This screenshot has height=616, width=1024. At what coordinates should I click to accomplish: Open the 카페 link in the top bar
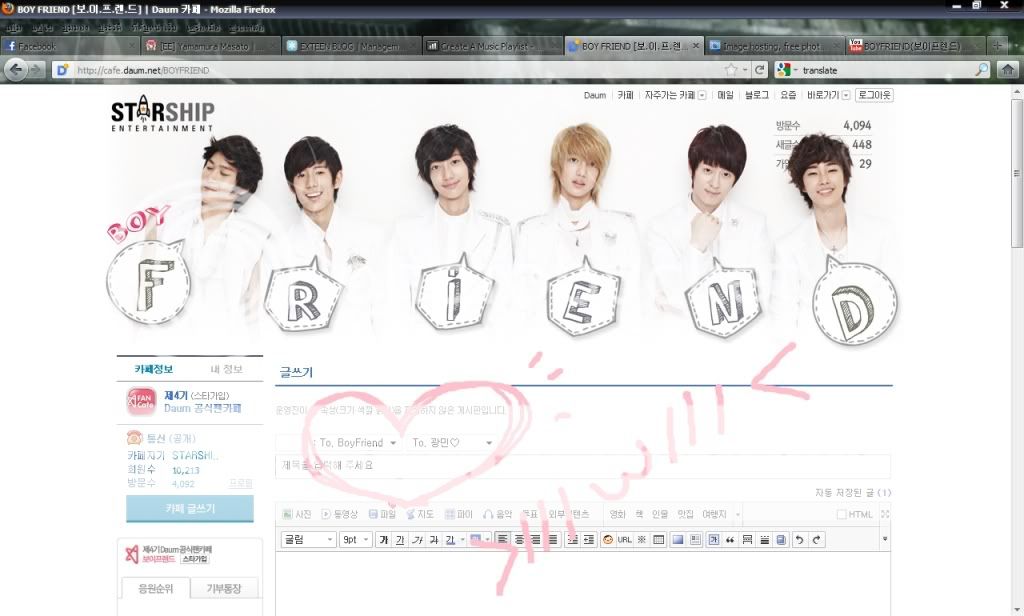coord(626,95)
